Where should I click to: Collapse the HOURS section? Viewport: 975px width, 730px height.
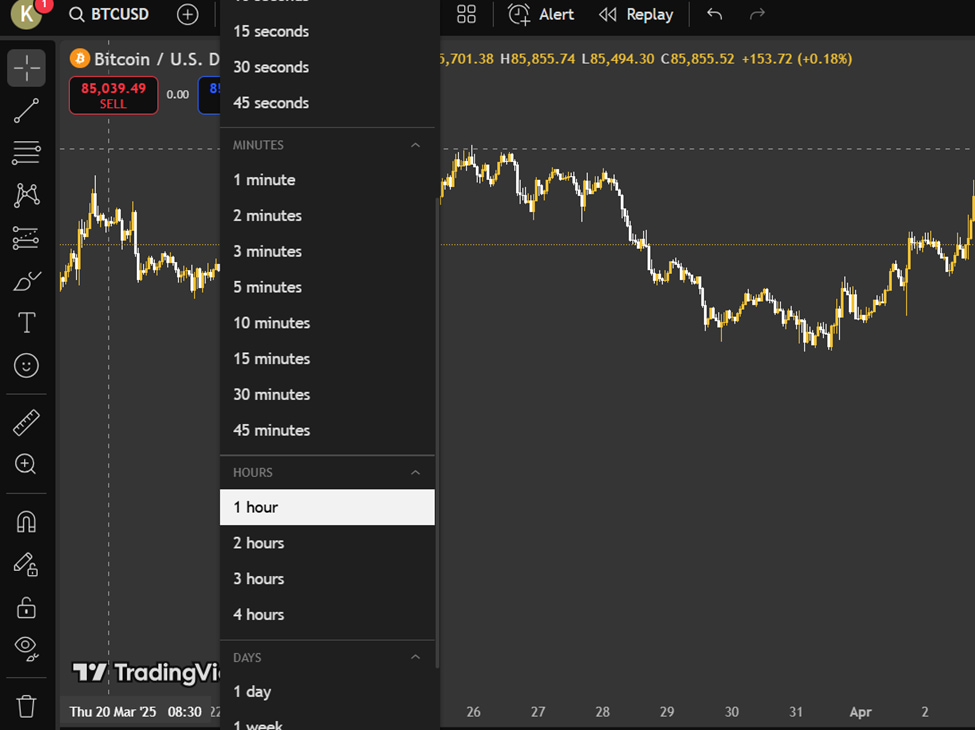[x=415, y=473]
